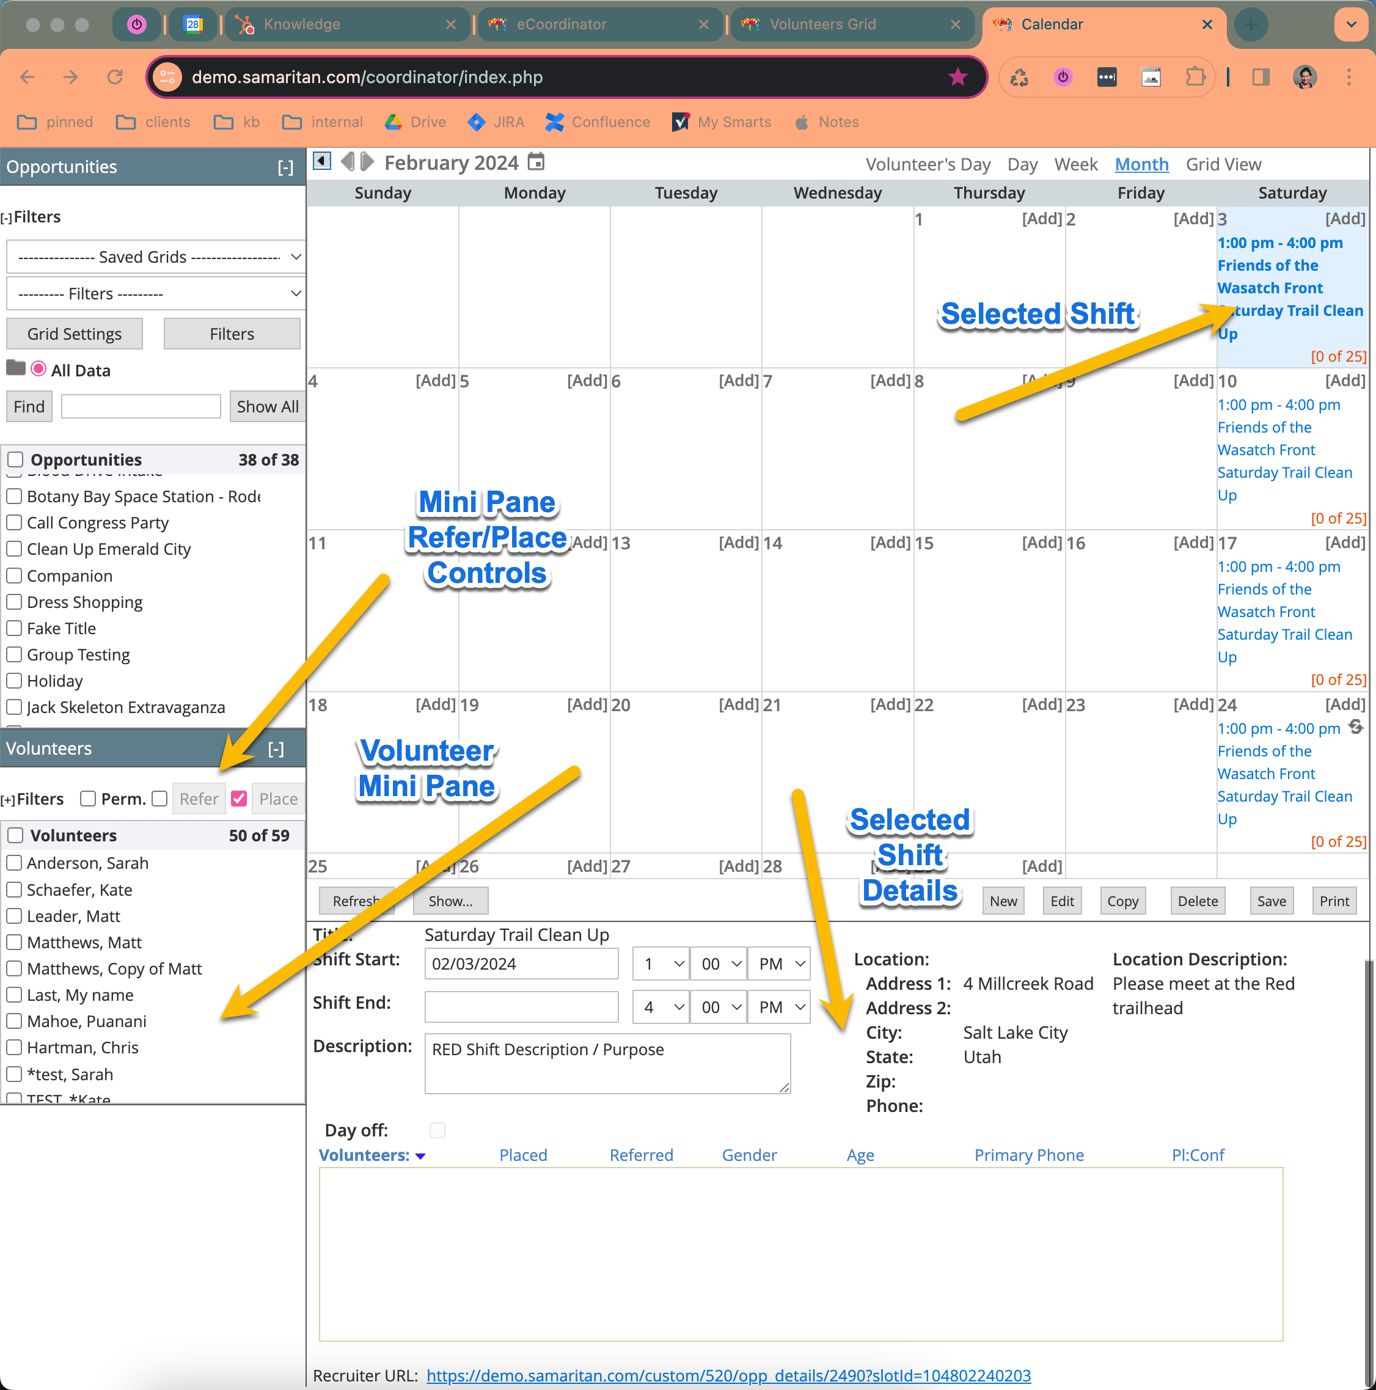Open the shift start hour dropdown
The height and width of the screenshot is (1390, 1376).
(661, 964)
